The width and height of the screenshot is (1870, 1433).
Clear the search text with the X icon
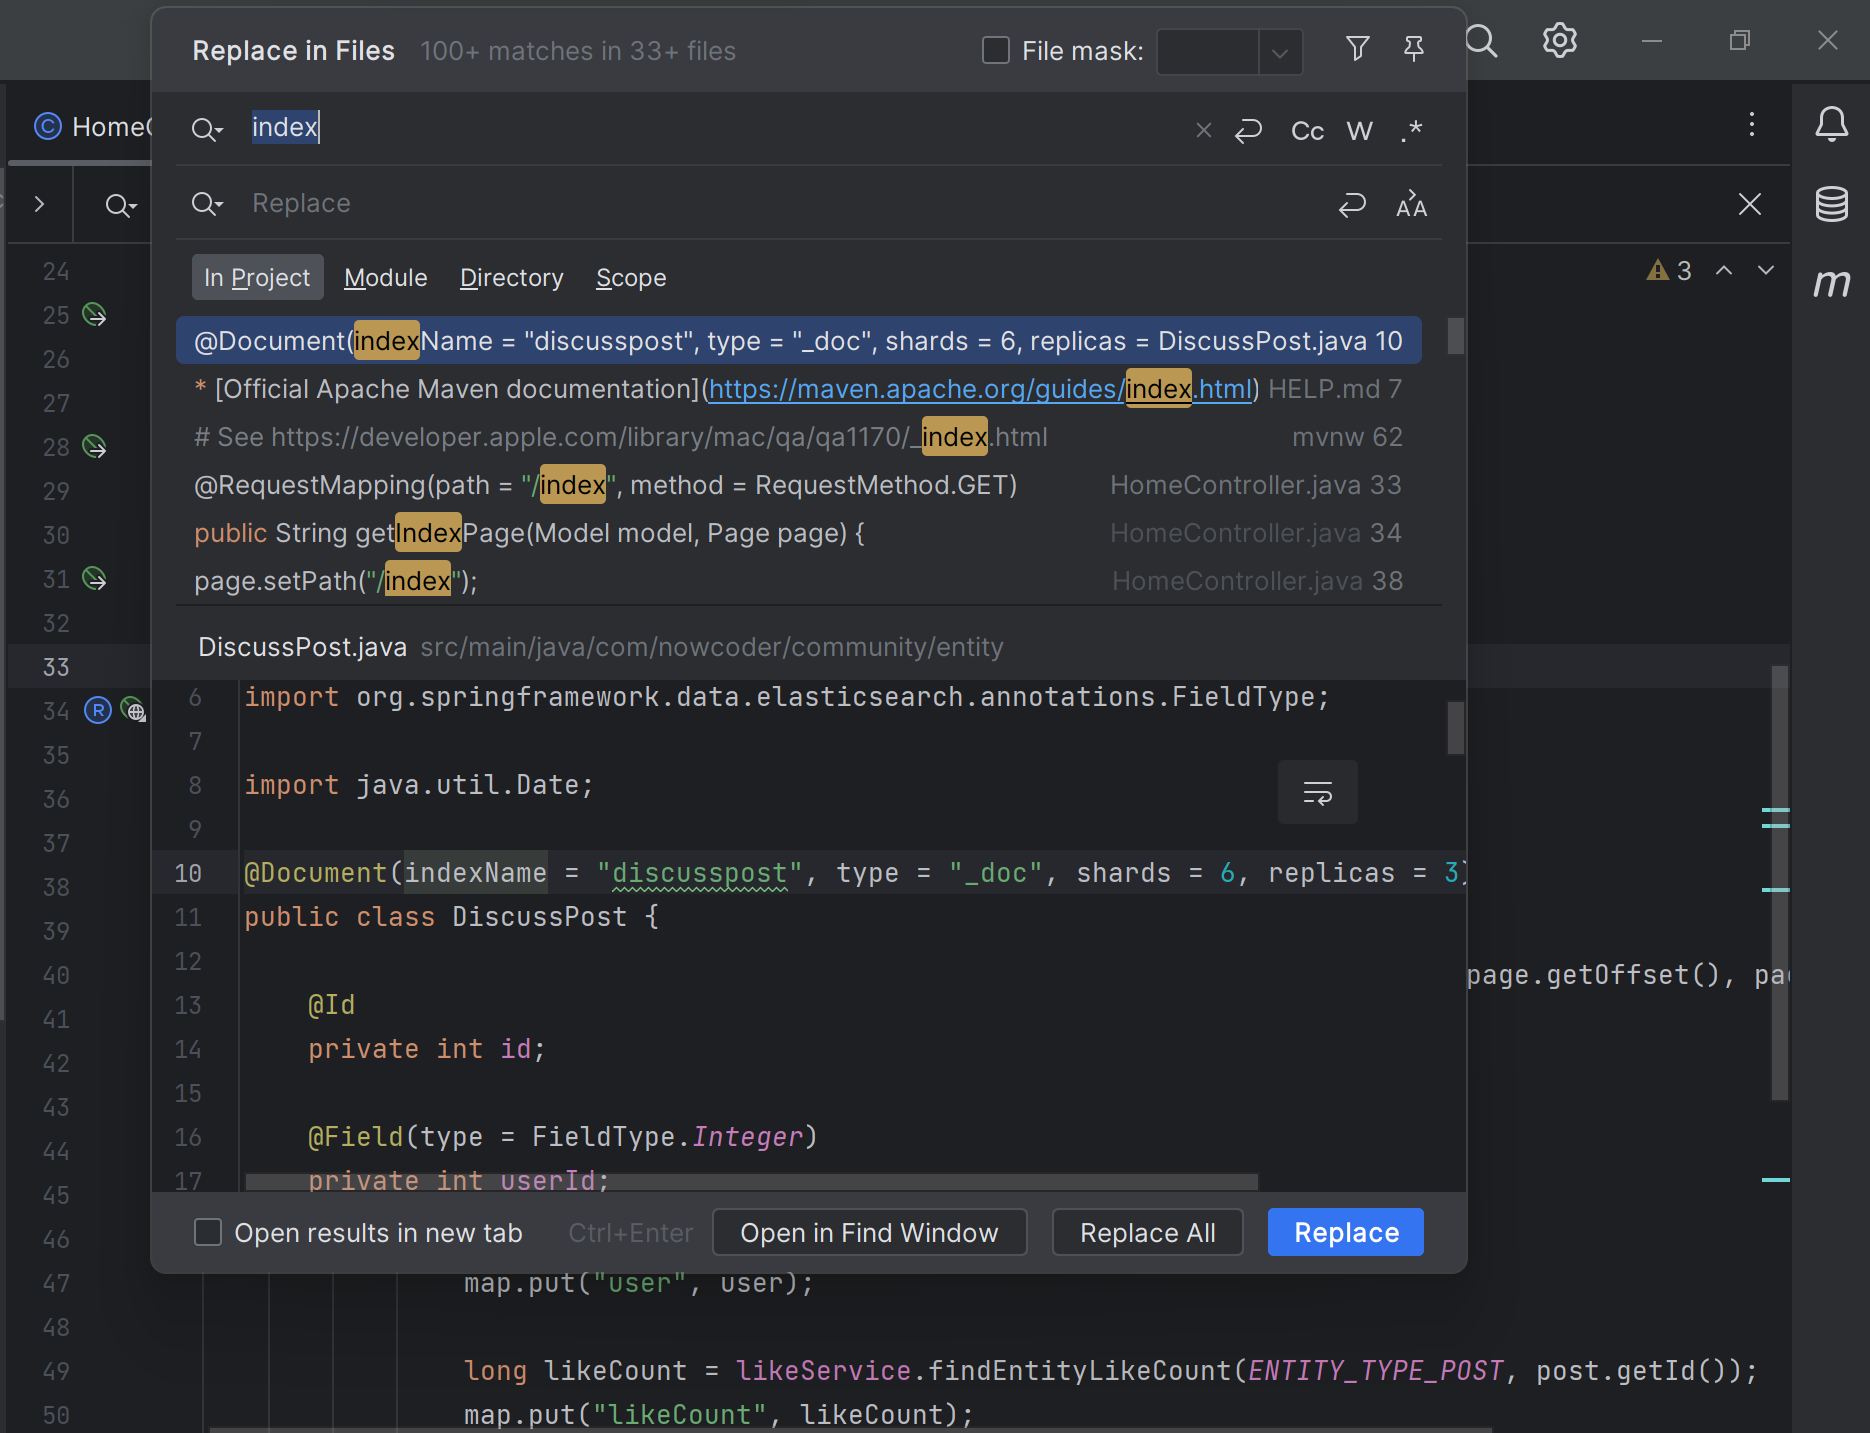[x=1204, y=130]
